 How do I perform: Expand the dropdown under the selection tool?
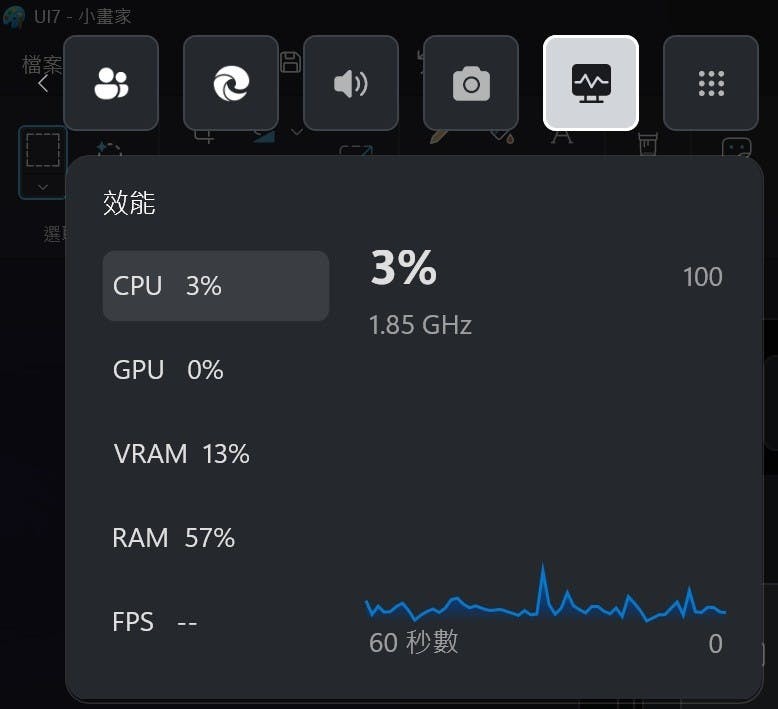click(x=42, y=186)
